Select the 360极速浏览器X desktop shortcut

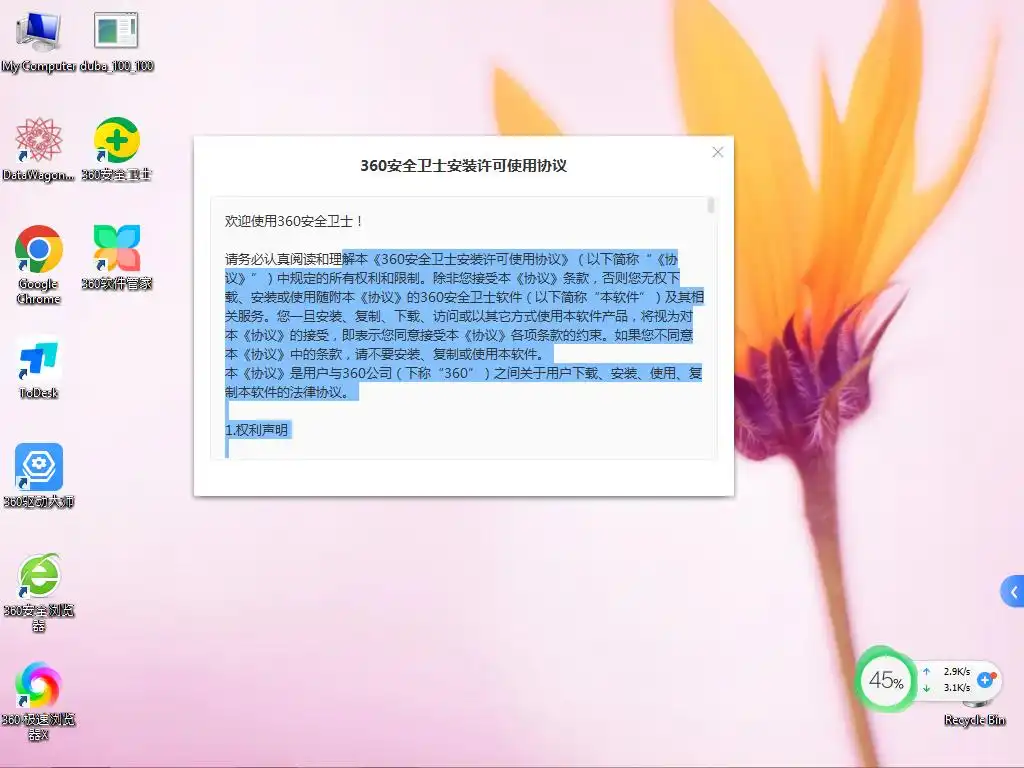coord(38,701)
